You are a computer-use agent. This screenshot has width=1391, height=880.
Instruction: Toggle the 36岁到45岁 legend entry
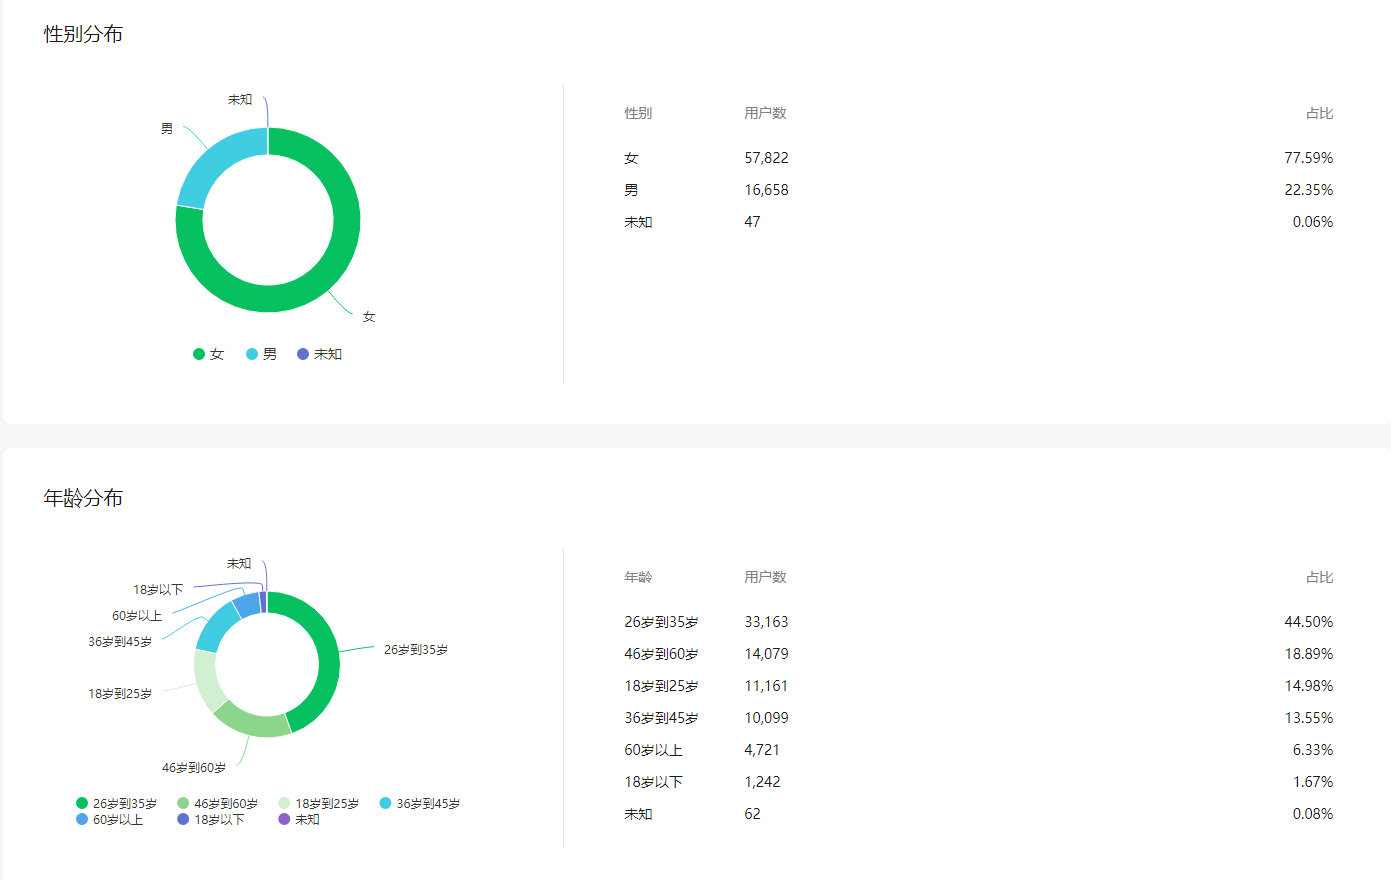[x=420, y=803]
